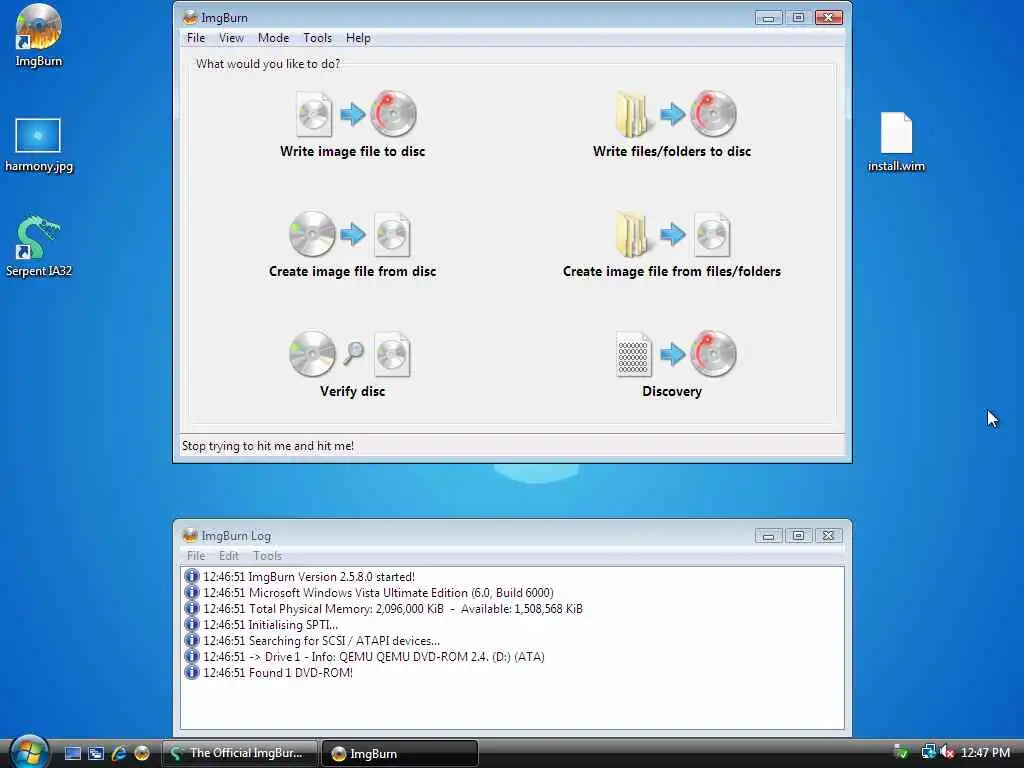Select the 'Write image file to disc' label
Image resolution: width=1024 pixels, height=768 pixels.
[x=353, y=152]
